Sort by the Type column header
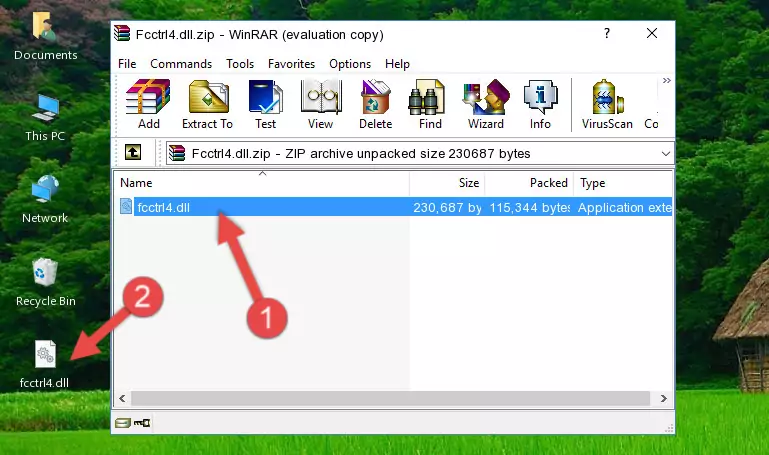The width and height of the screenshot is (769, 455). (x=623, y=183)
